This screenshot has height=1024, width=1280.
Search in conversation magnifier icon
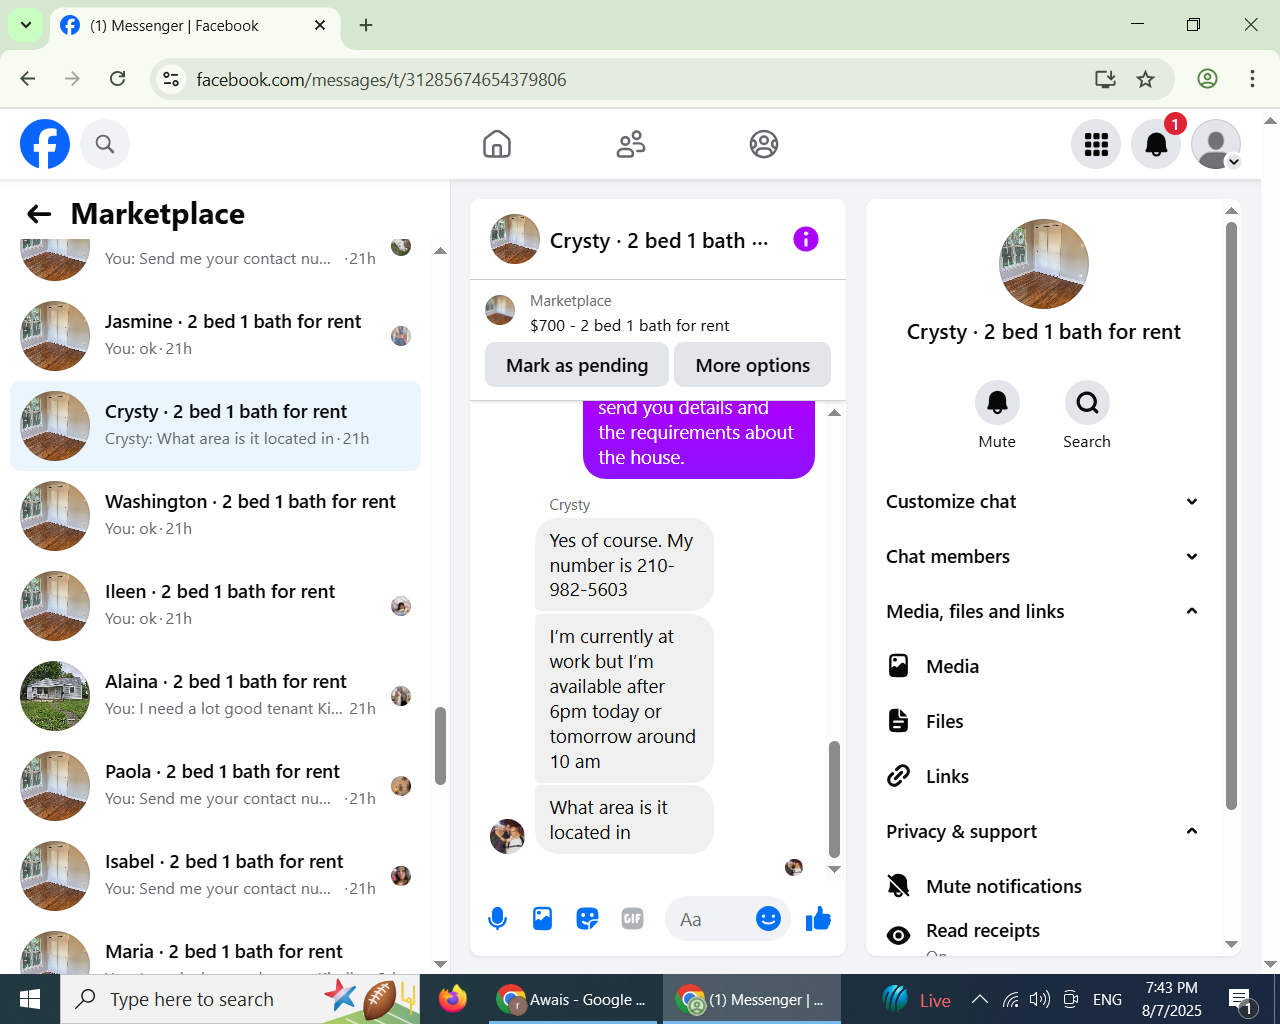click(1087, 403)
